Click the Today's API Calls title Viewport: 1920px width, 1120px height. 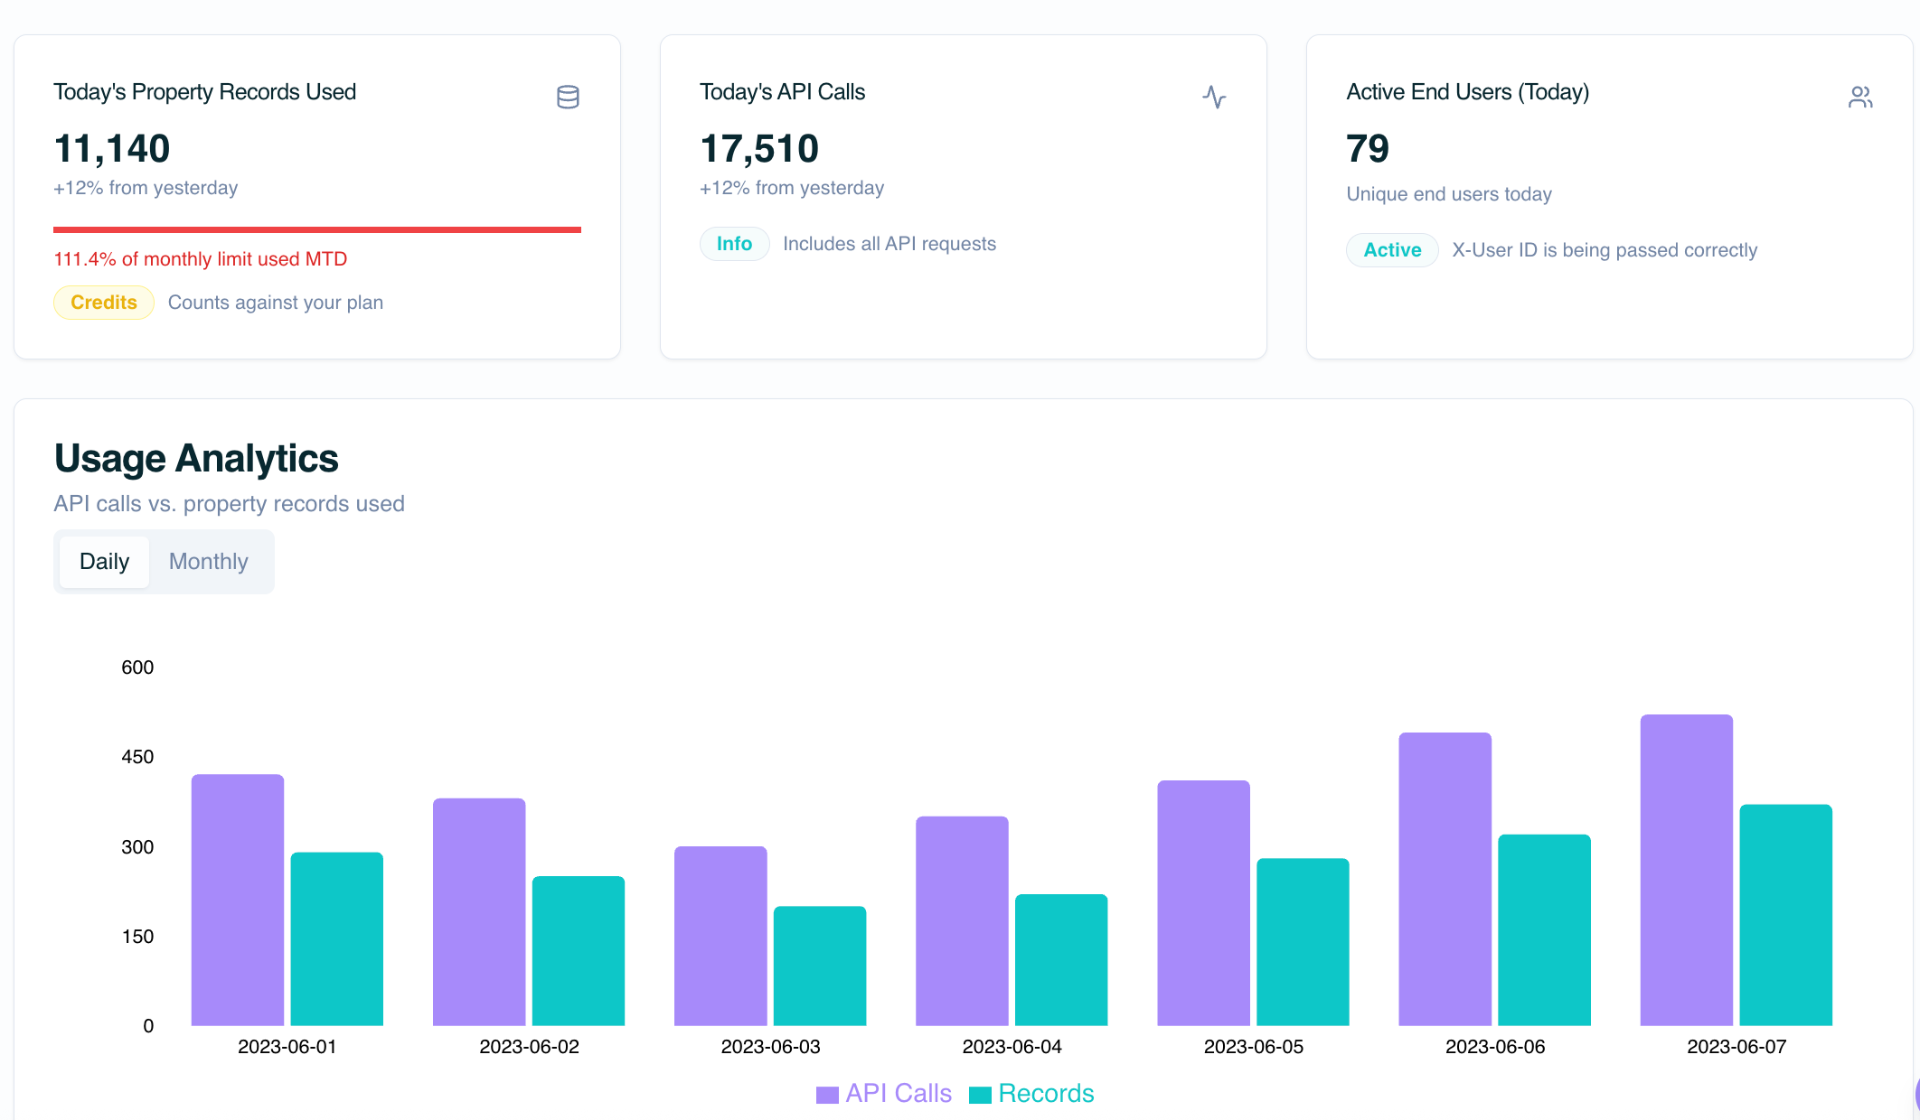coord(783,92)
